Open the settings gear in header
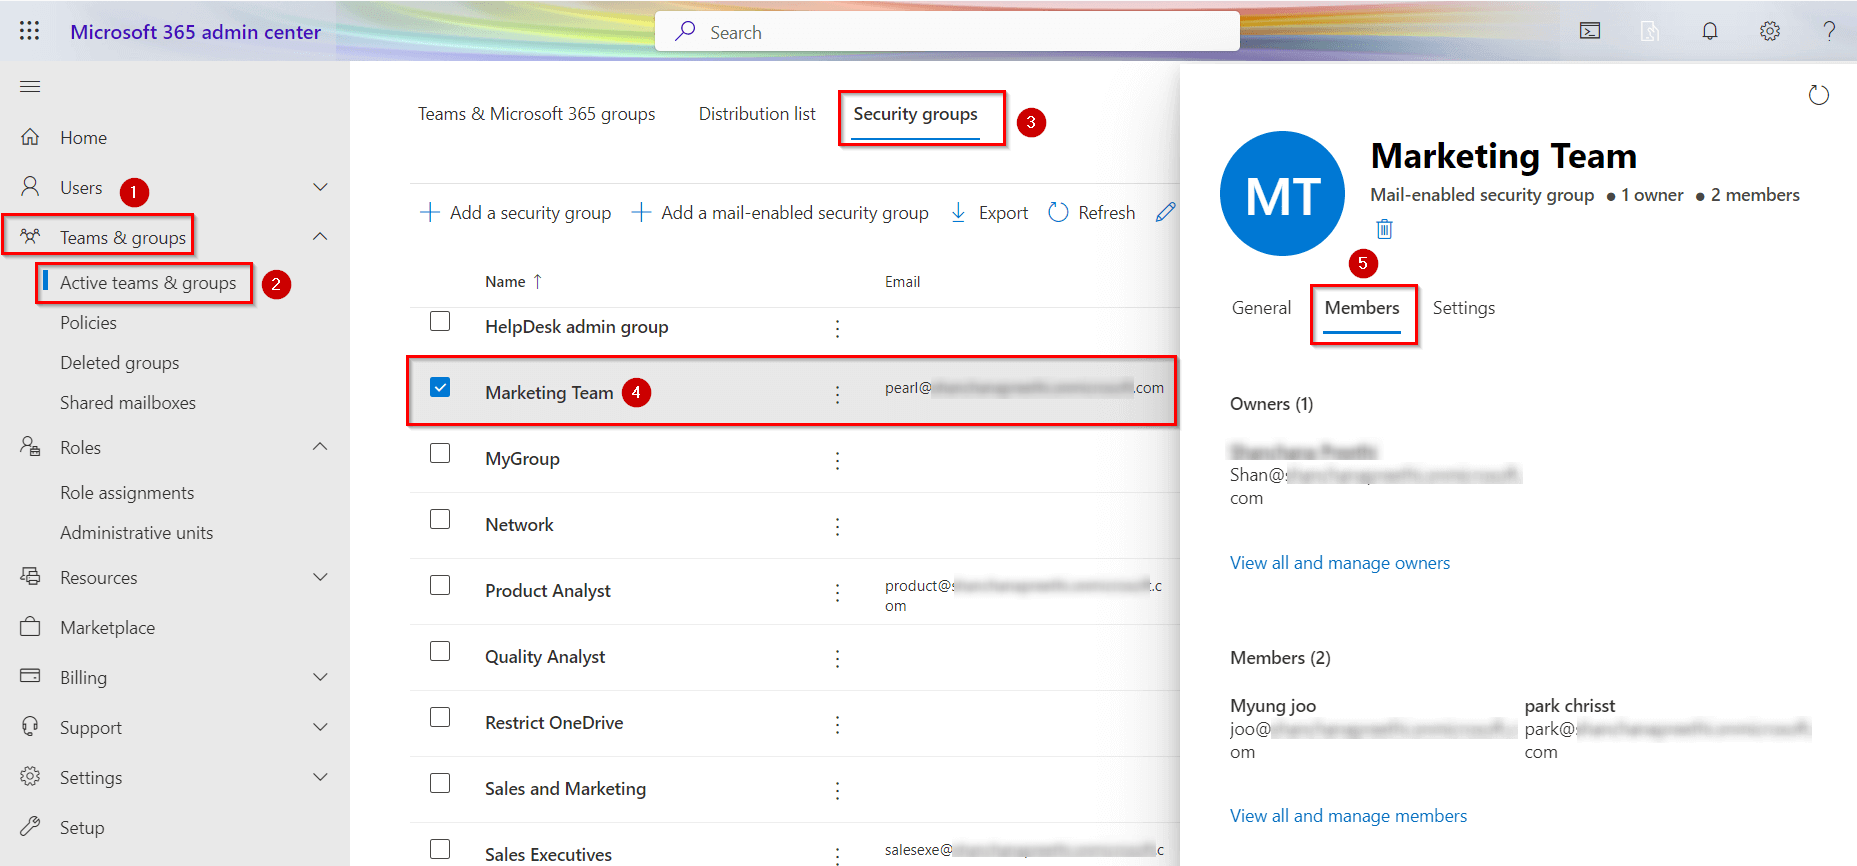Image resolution: width=1857 pixels, height=866 pixels. [1770, 31]
